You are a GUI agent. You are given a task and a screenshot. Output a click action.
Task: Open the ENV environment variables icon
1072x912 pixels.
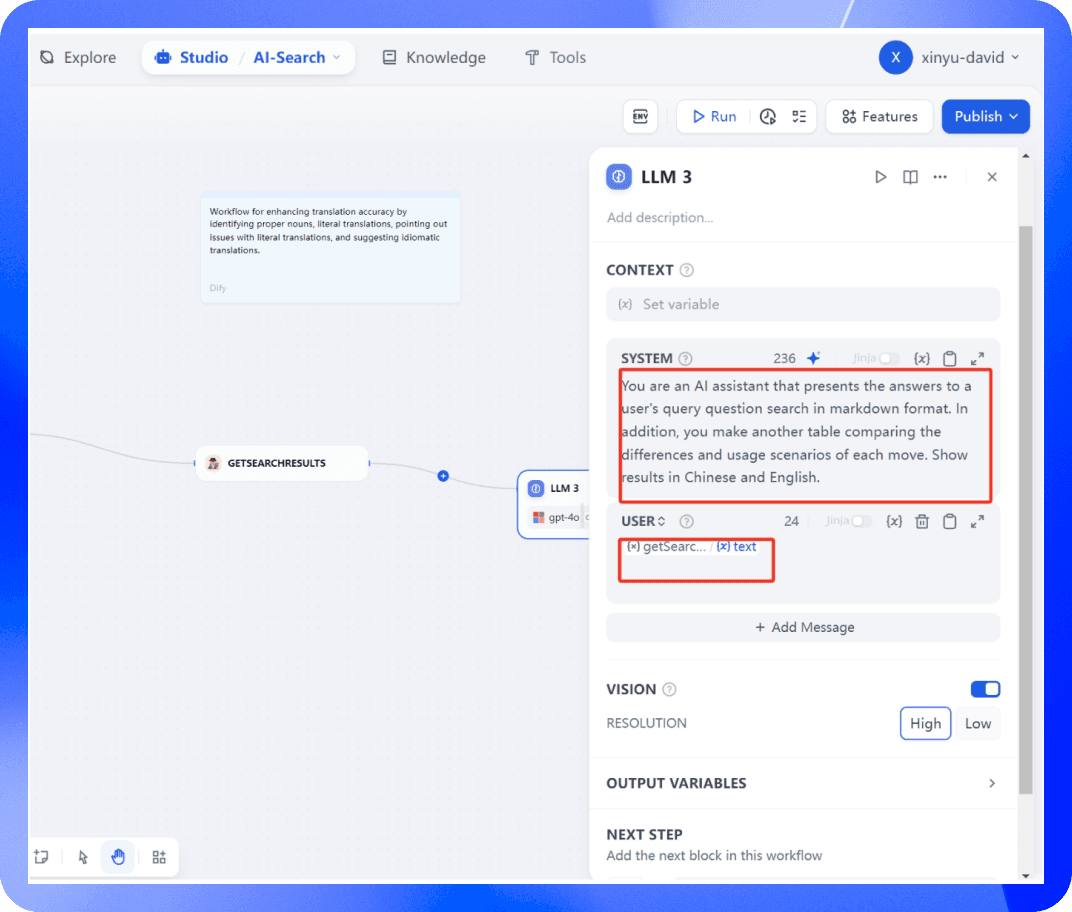(640, 117)
